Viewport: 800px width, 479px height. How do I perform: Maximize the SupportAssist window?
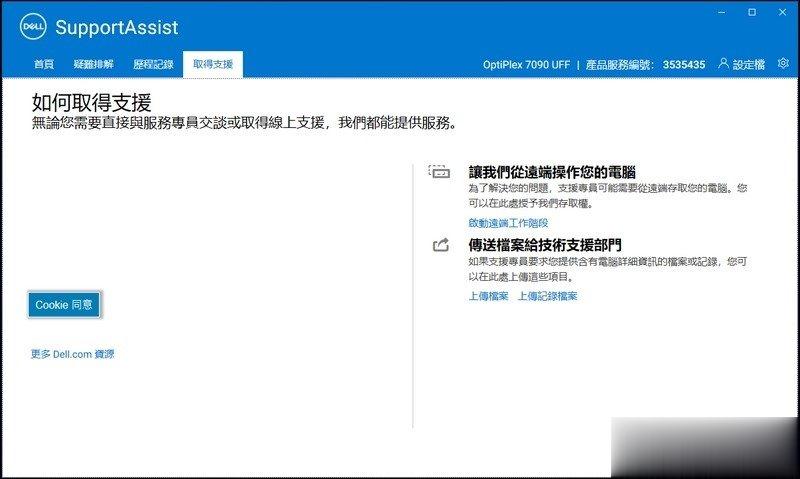[752, 12]
